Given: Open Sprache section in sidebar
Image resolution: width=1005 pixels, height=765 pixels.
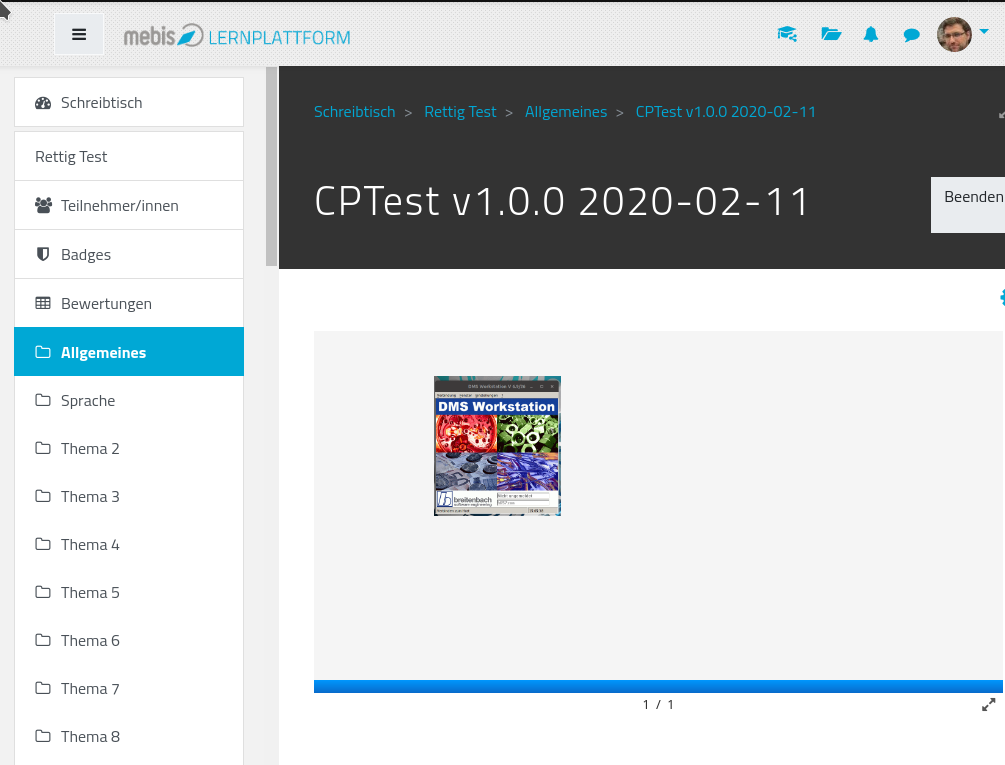Looking at the screenshot, I should [x=129, y=400].
